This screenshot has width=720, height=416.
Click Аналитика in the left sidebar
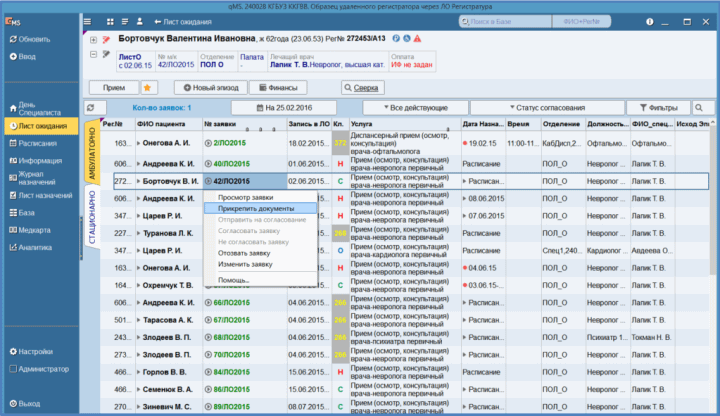[35, 247]
